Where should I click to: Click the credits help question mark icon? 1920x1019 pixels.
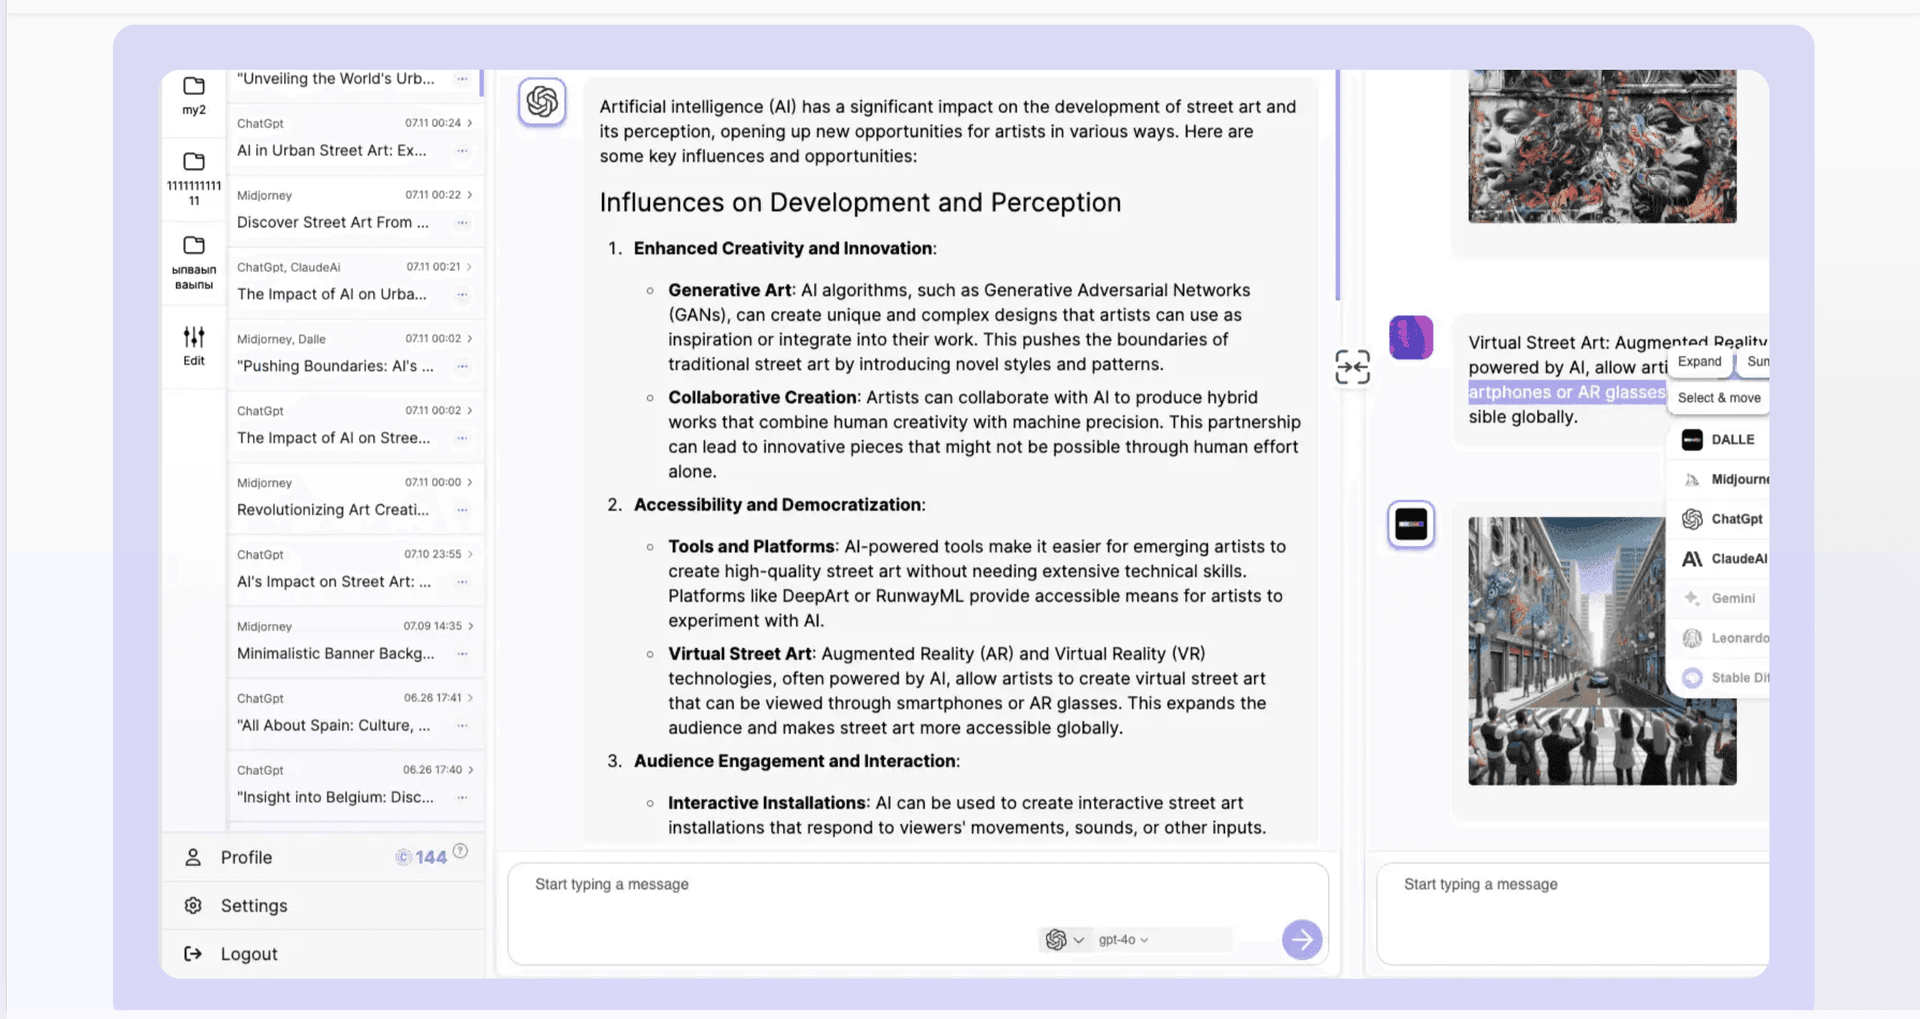[460, 851]
